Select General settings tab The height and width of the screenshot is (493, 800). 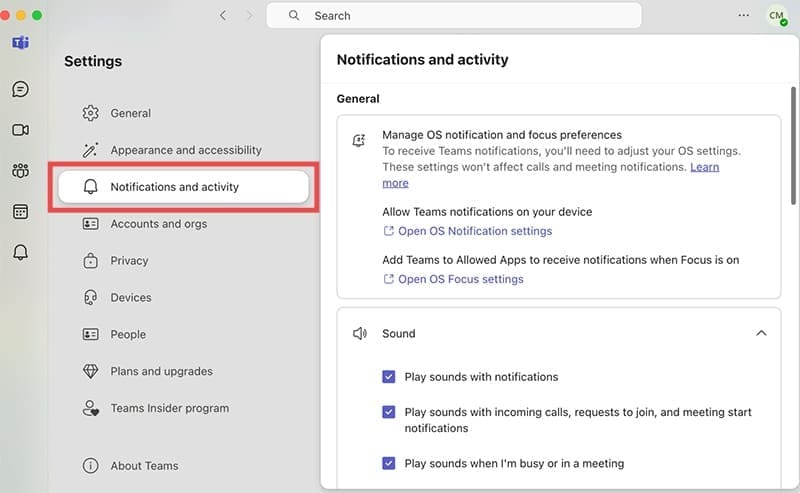183,113
